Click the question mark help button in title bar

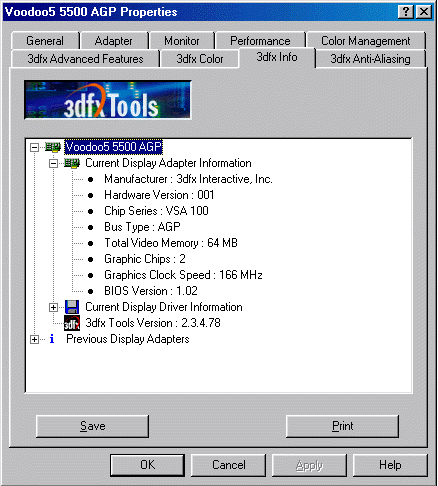406,12
